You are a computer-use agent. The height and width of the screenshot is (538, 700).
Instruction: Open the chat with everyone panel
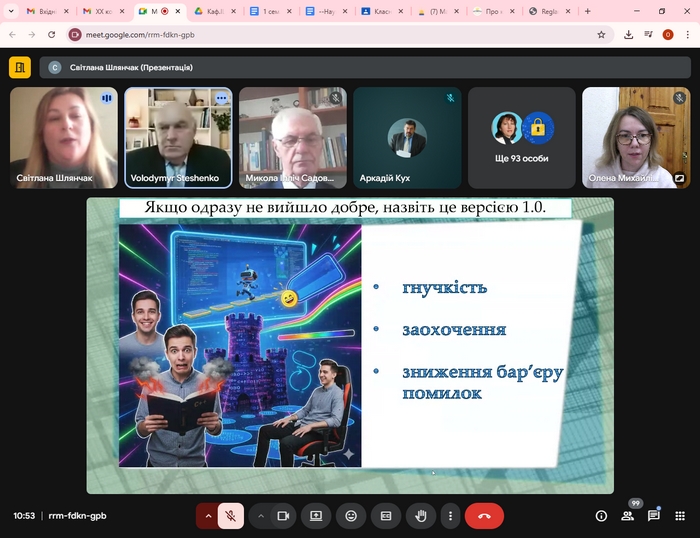[654, 516]
